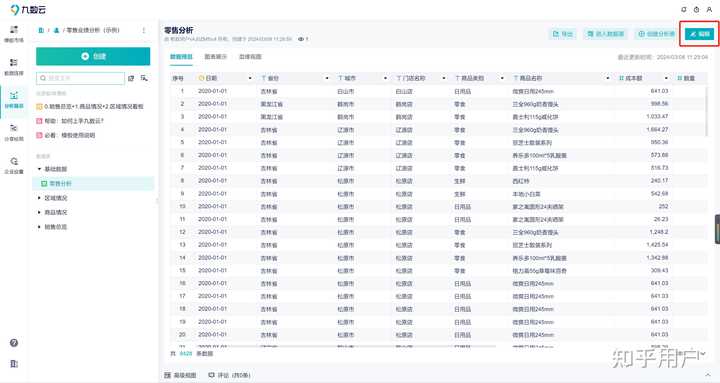Click the eye view-count icon under 零售分析

pyautogui.click(x=301, y=39)
